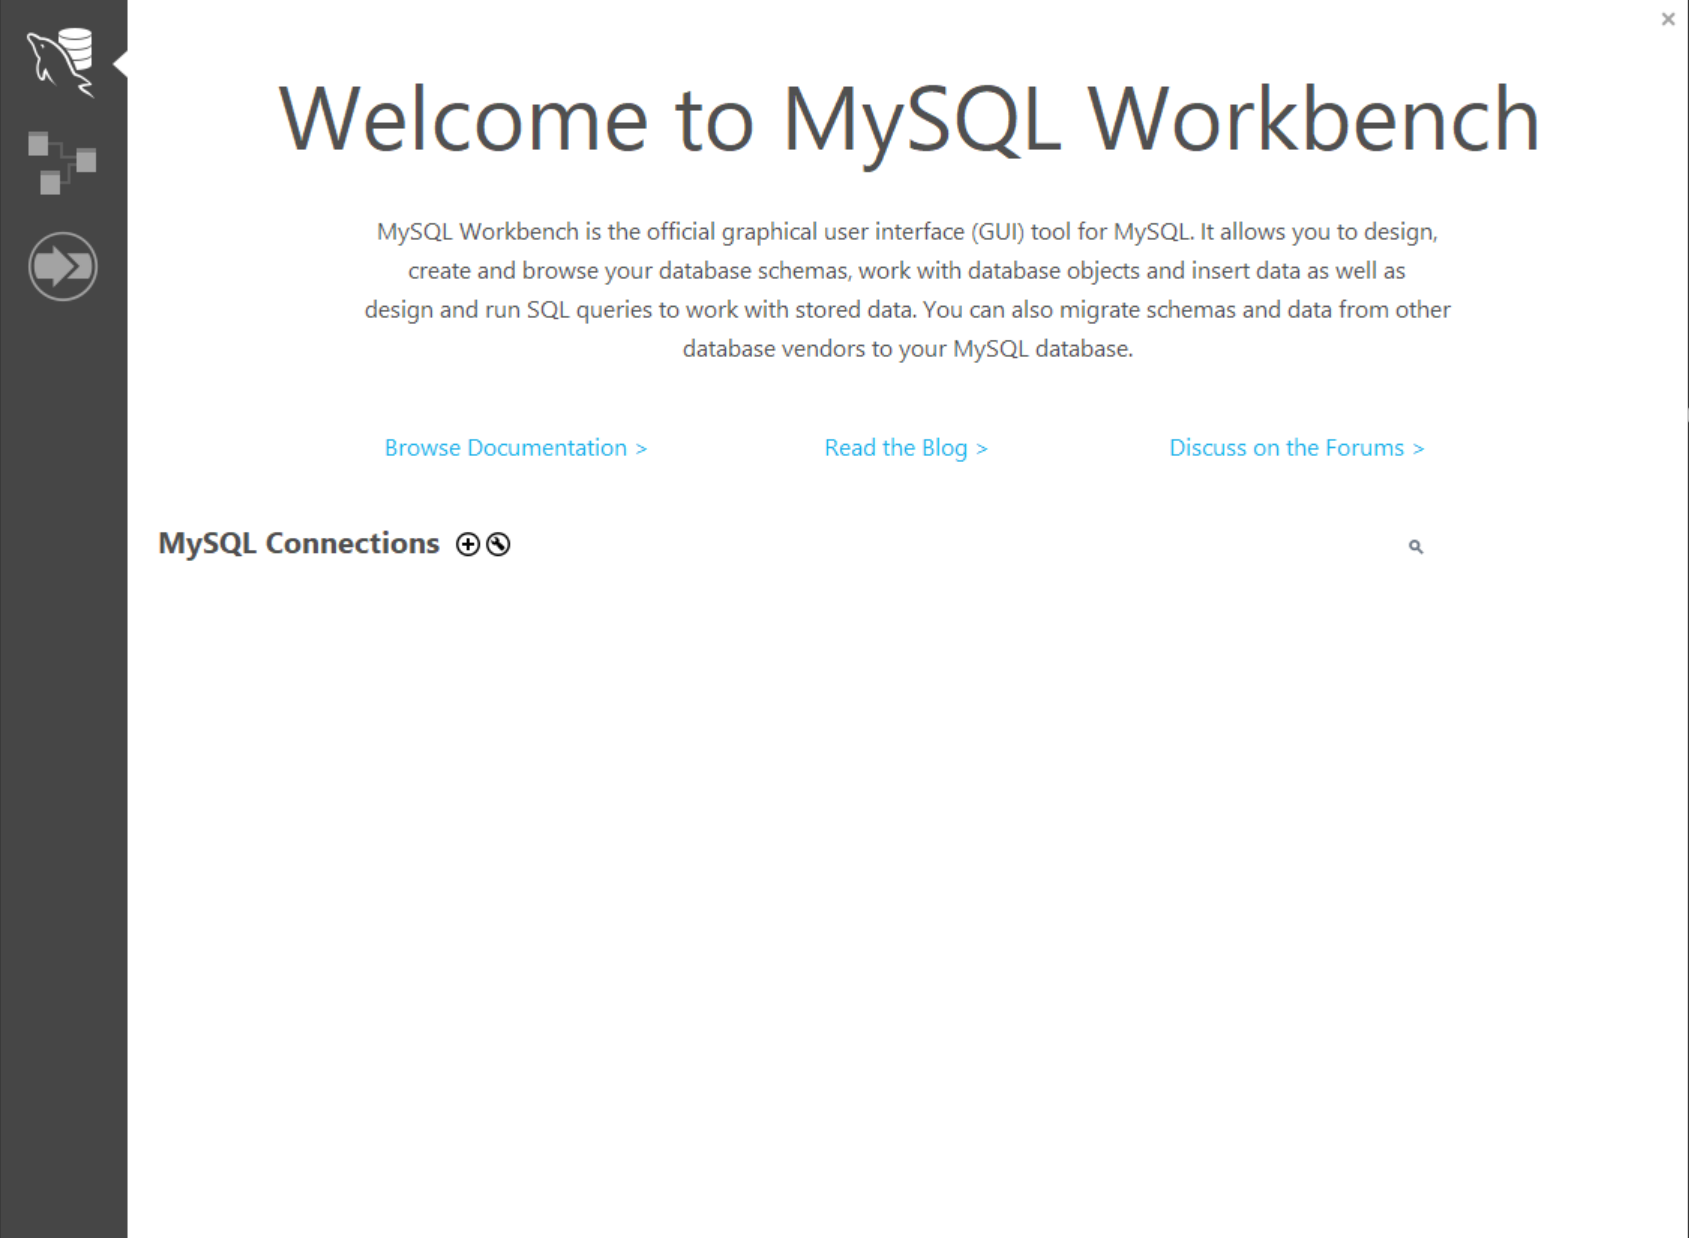Viewport: 1689px width, 1238px height.
Task: Click the MySQL Connections heading
Action: [x=299, y=543]
